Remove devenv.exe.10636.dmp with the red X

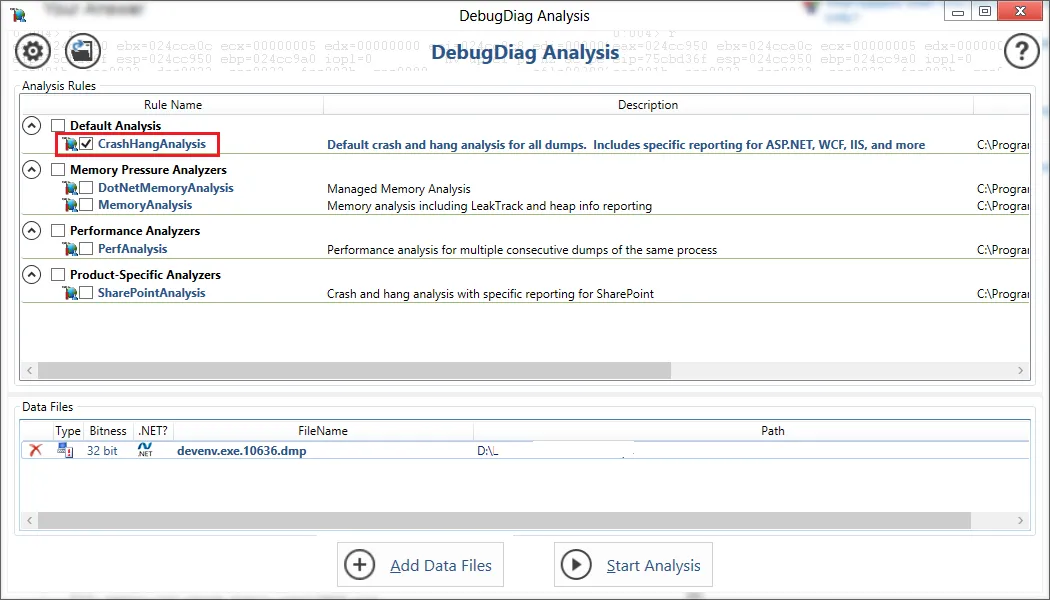click(35, 450)
